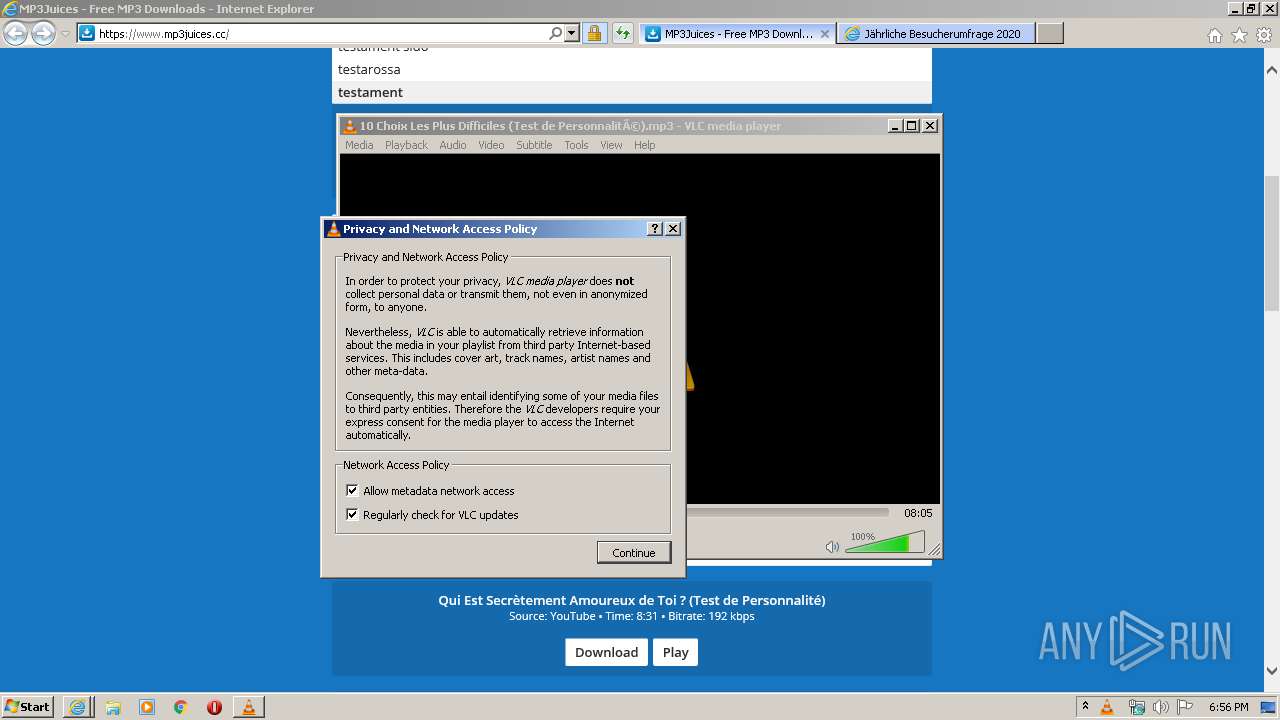Click the security lock icon
Viewport: 1280px width, 720px height.
pos(594,33)
